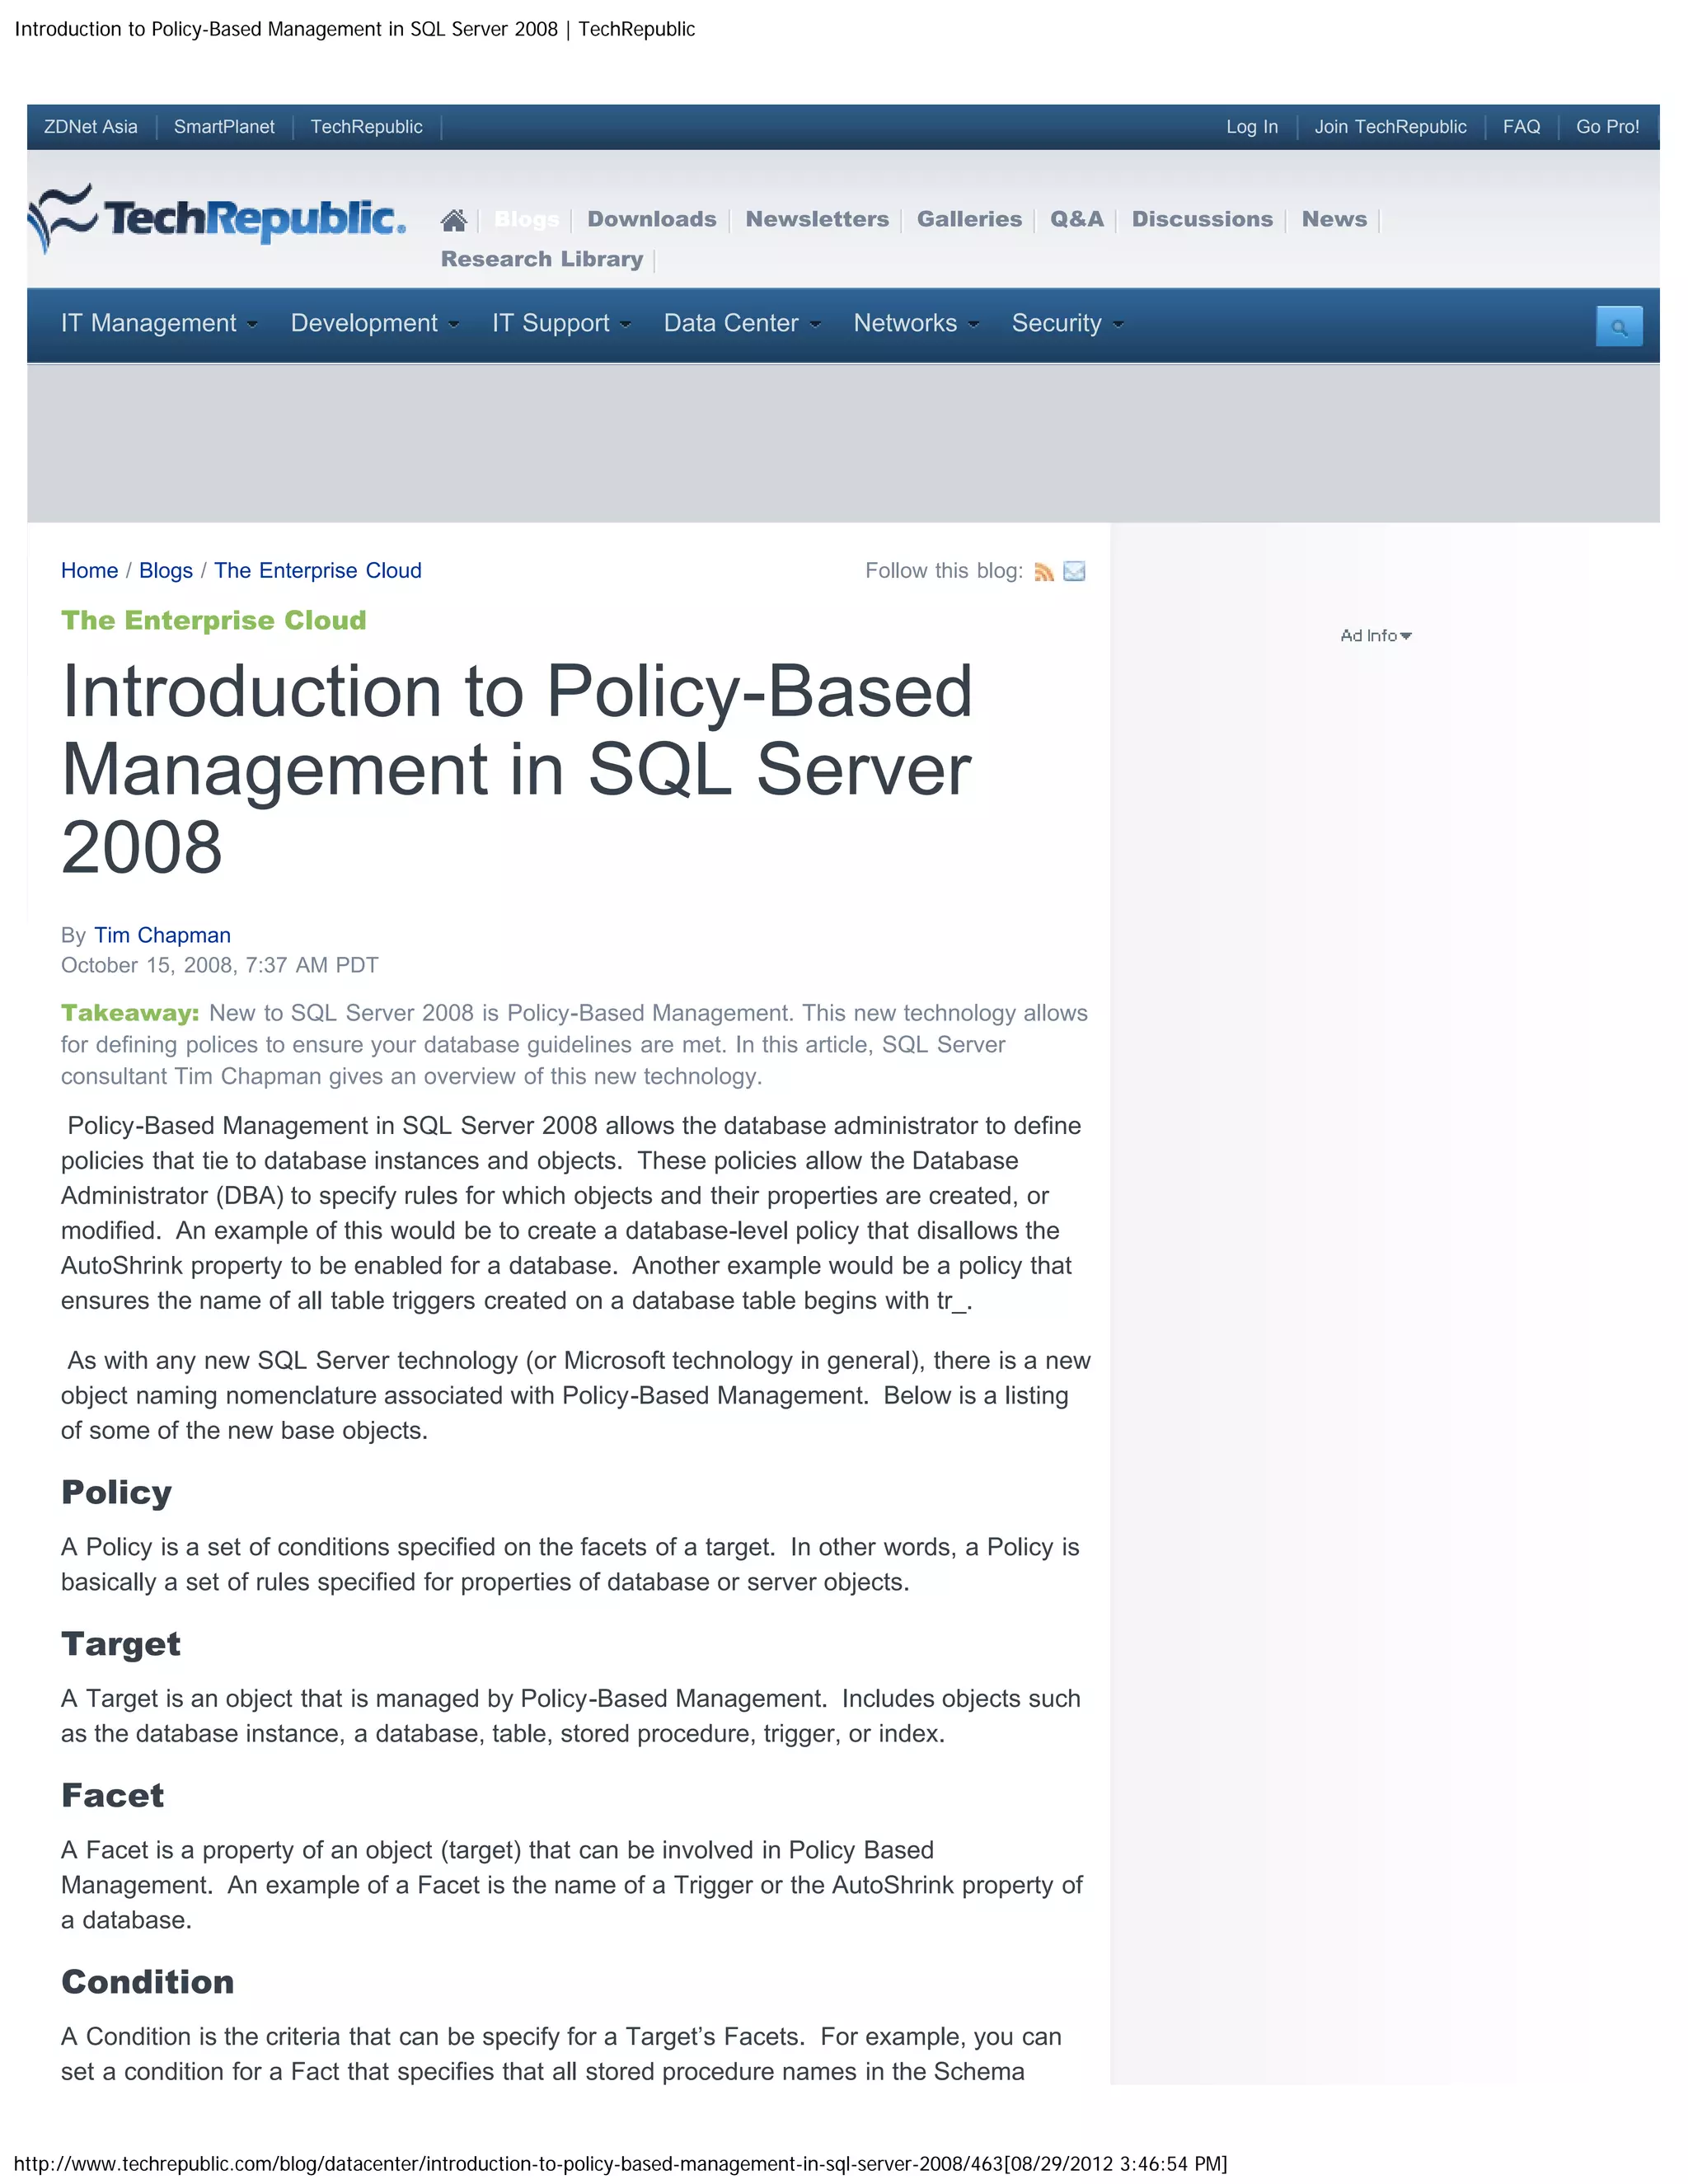Click the home icon in navigation

(453, 220)
